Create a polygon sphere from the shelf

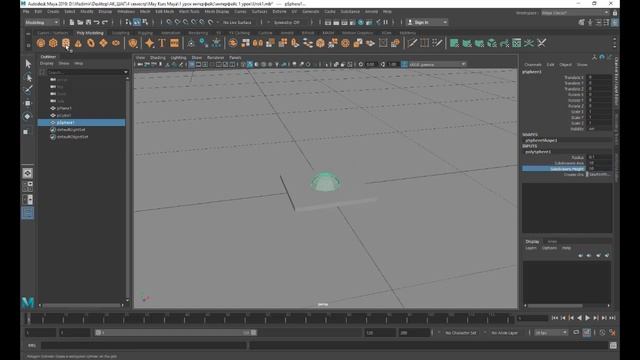tap(41, 43)
